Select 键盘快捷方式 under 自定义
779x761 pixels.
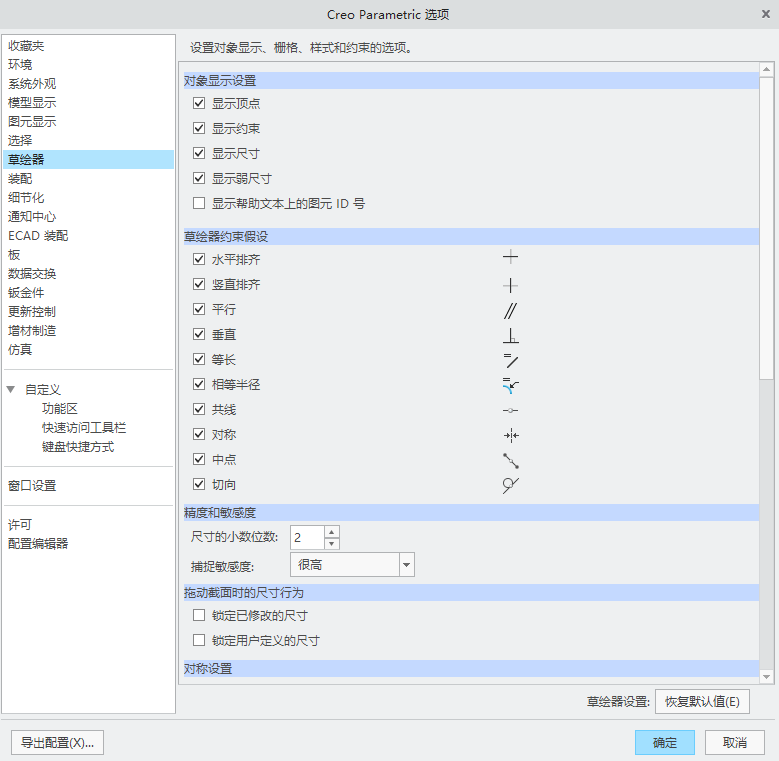point(78,447)
